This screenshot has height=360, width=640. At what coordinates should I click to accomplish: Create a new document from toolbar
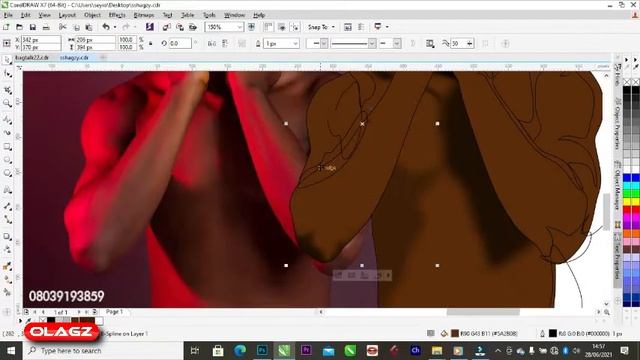6,27
